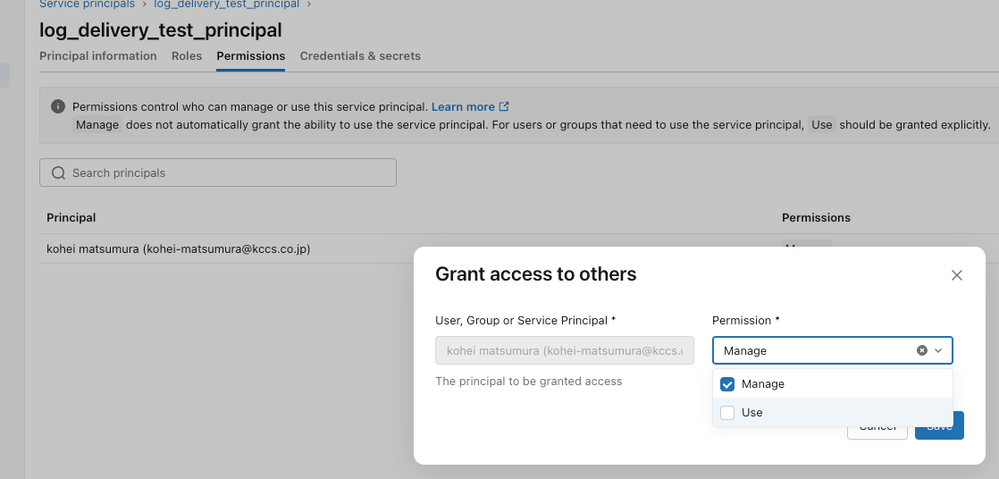The height and width of the screenshot is (479, 999).
Task: Uncheck the Manage checkbox
Action: 727,384
